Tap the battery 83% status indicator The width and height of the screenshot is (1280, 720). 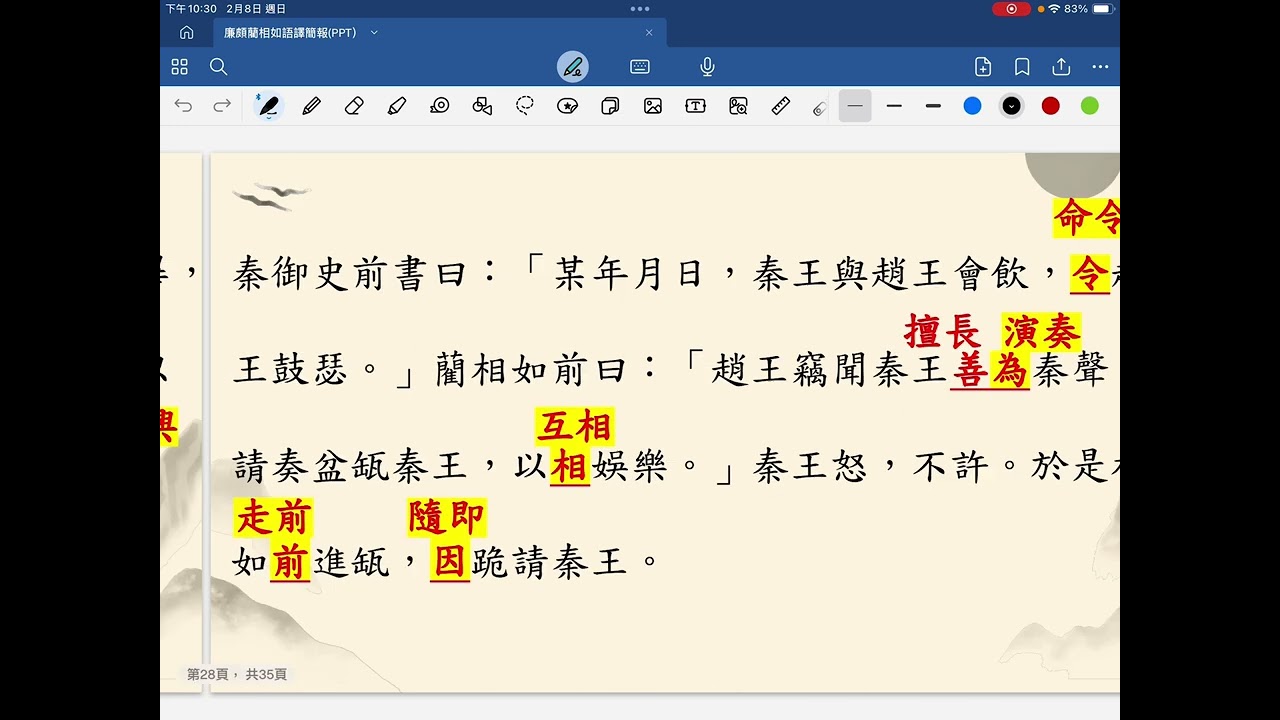point(1088,9)
